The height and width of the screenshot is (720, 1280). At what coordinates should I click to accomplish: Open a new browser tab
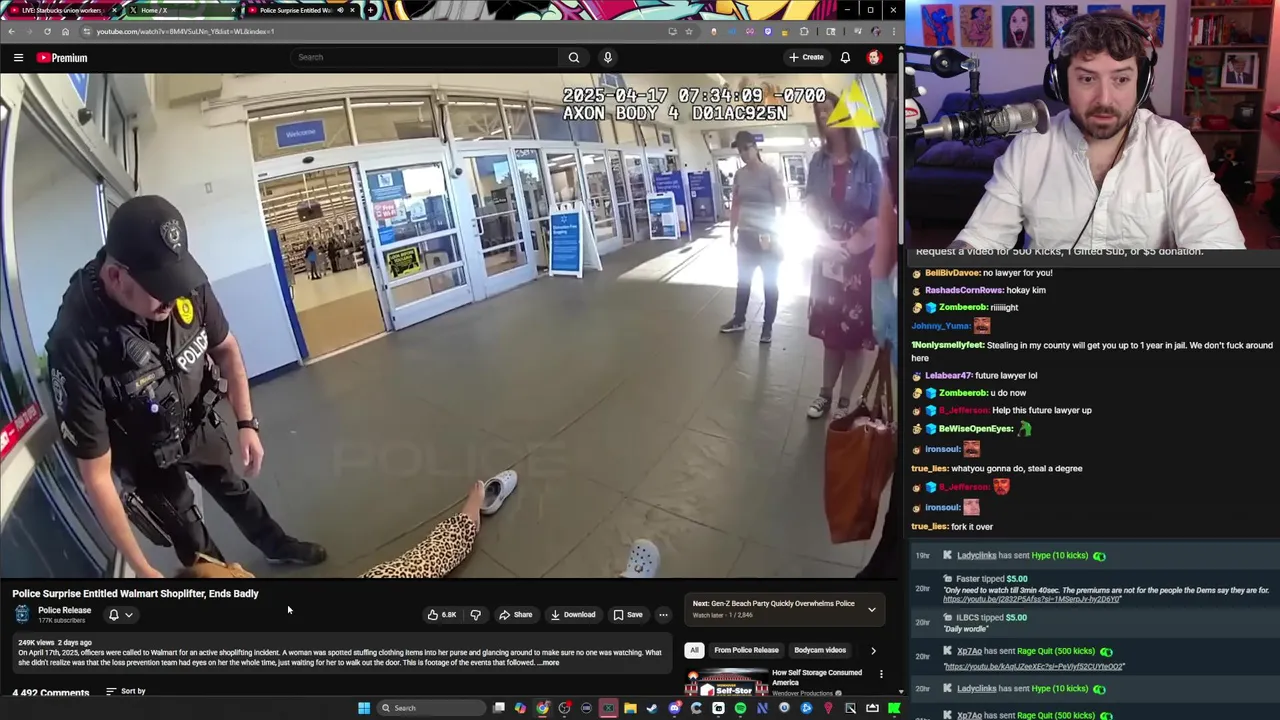coord(370,10)
